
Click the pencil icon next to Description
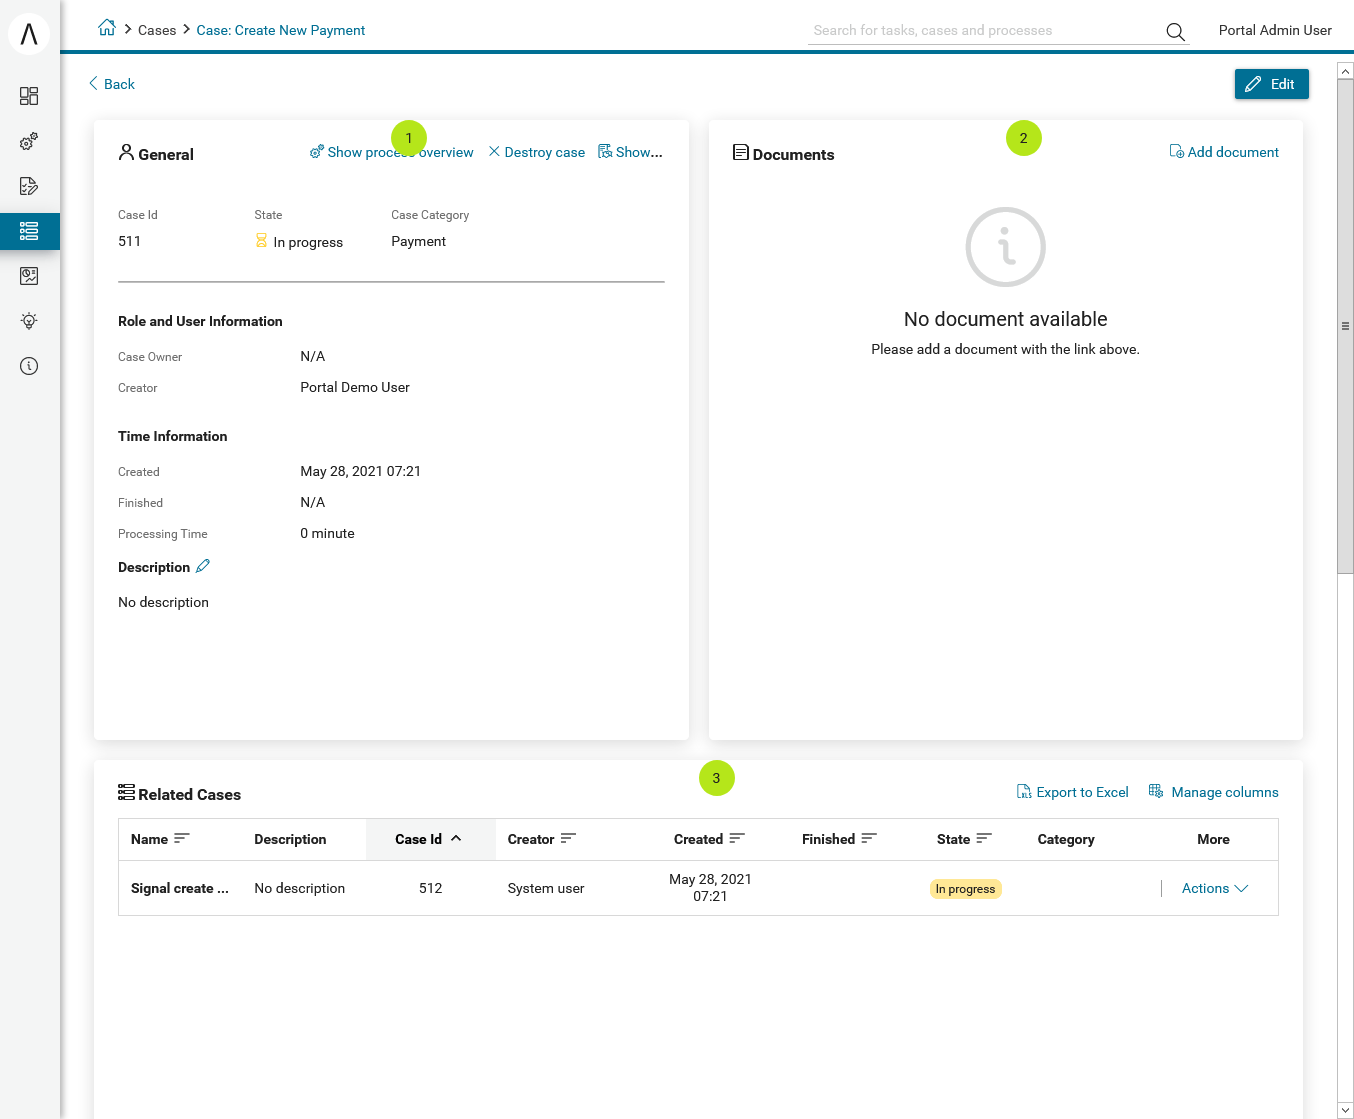coord(203,566)
